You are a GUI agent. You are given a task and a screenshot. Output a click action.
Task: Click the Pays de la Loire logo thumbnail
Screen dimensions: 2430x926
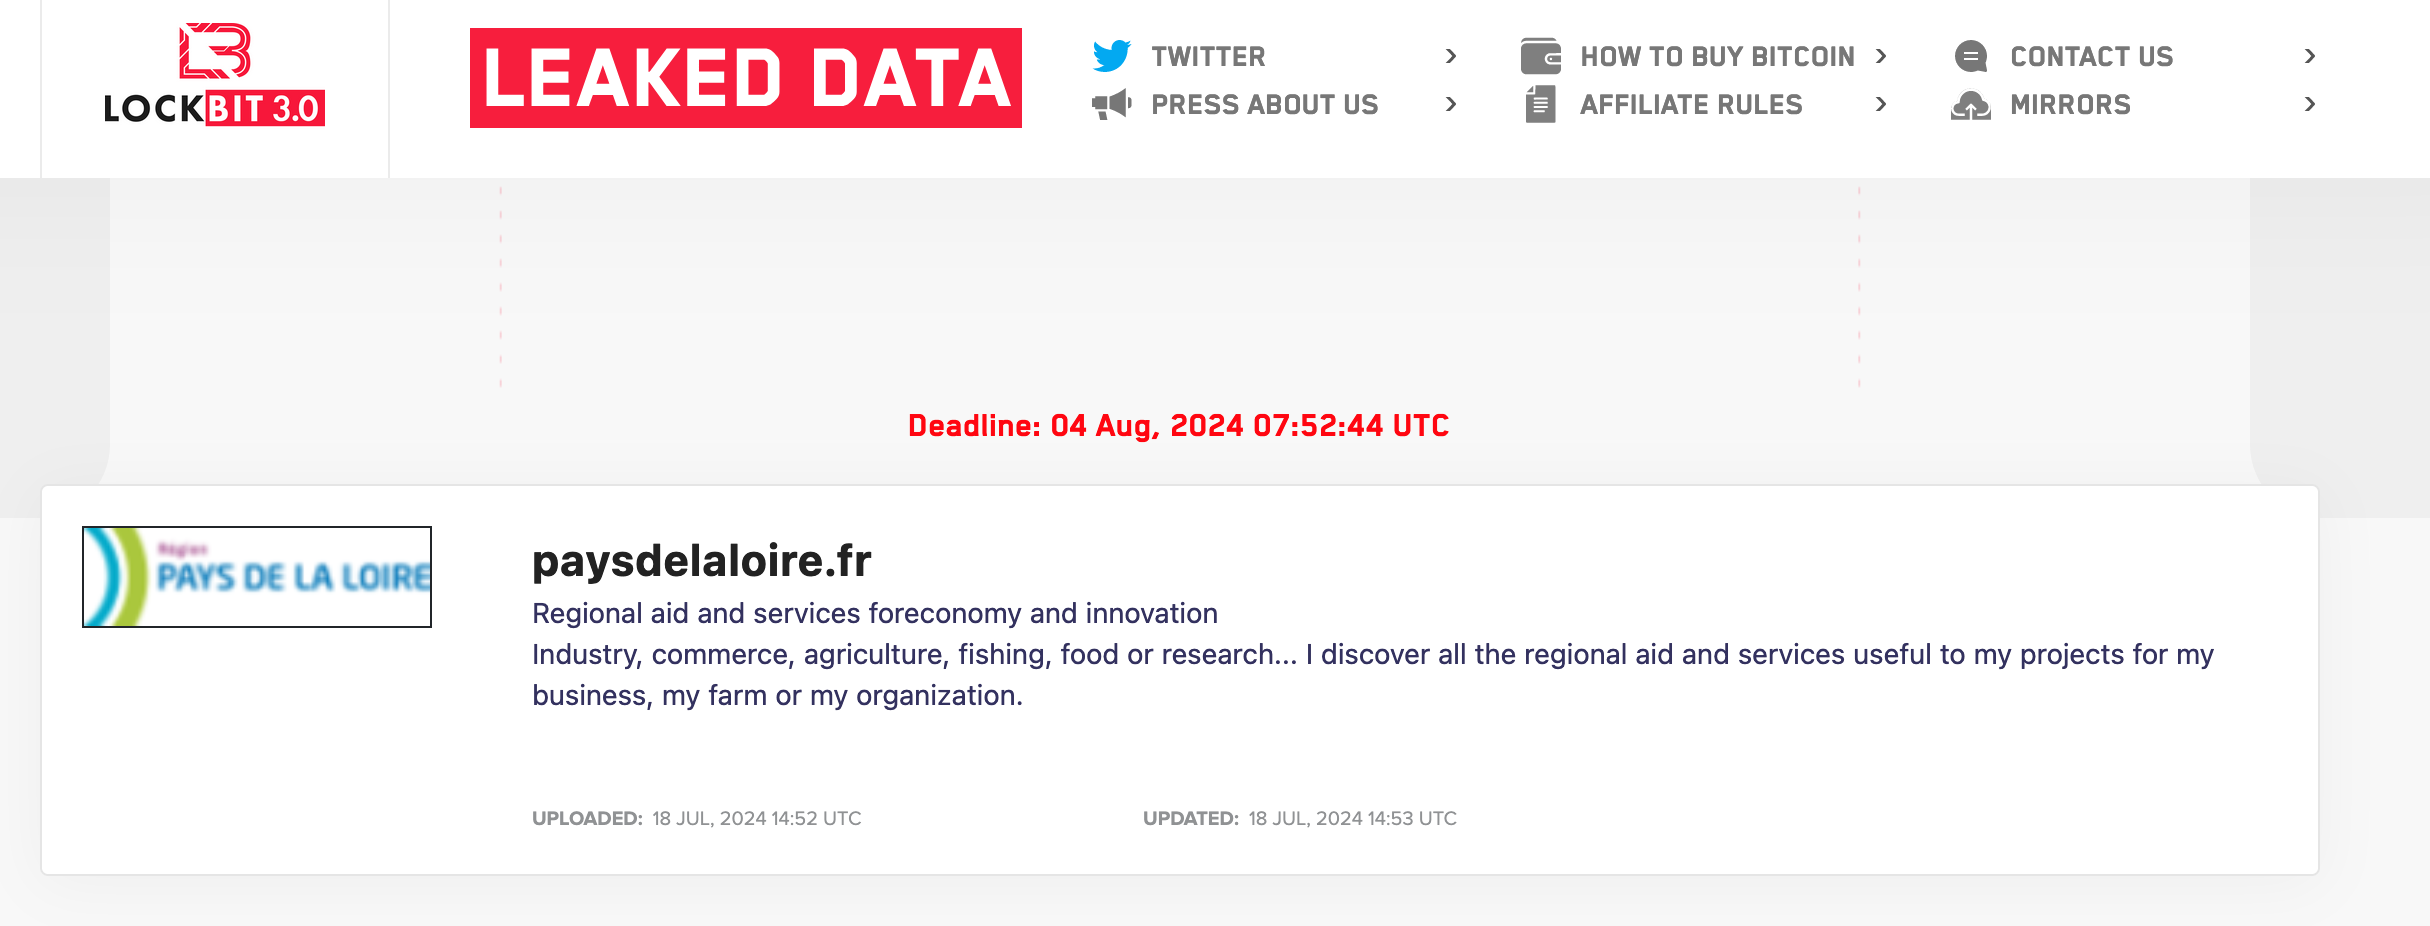tap(257, 577)
